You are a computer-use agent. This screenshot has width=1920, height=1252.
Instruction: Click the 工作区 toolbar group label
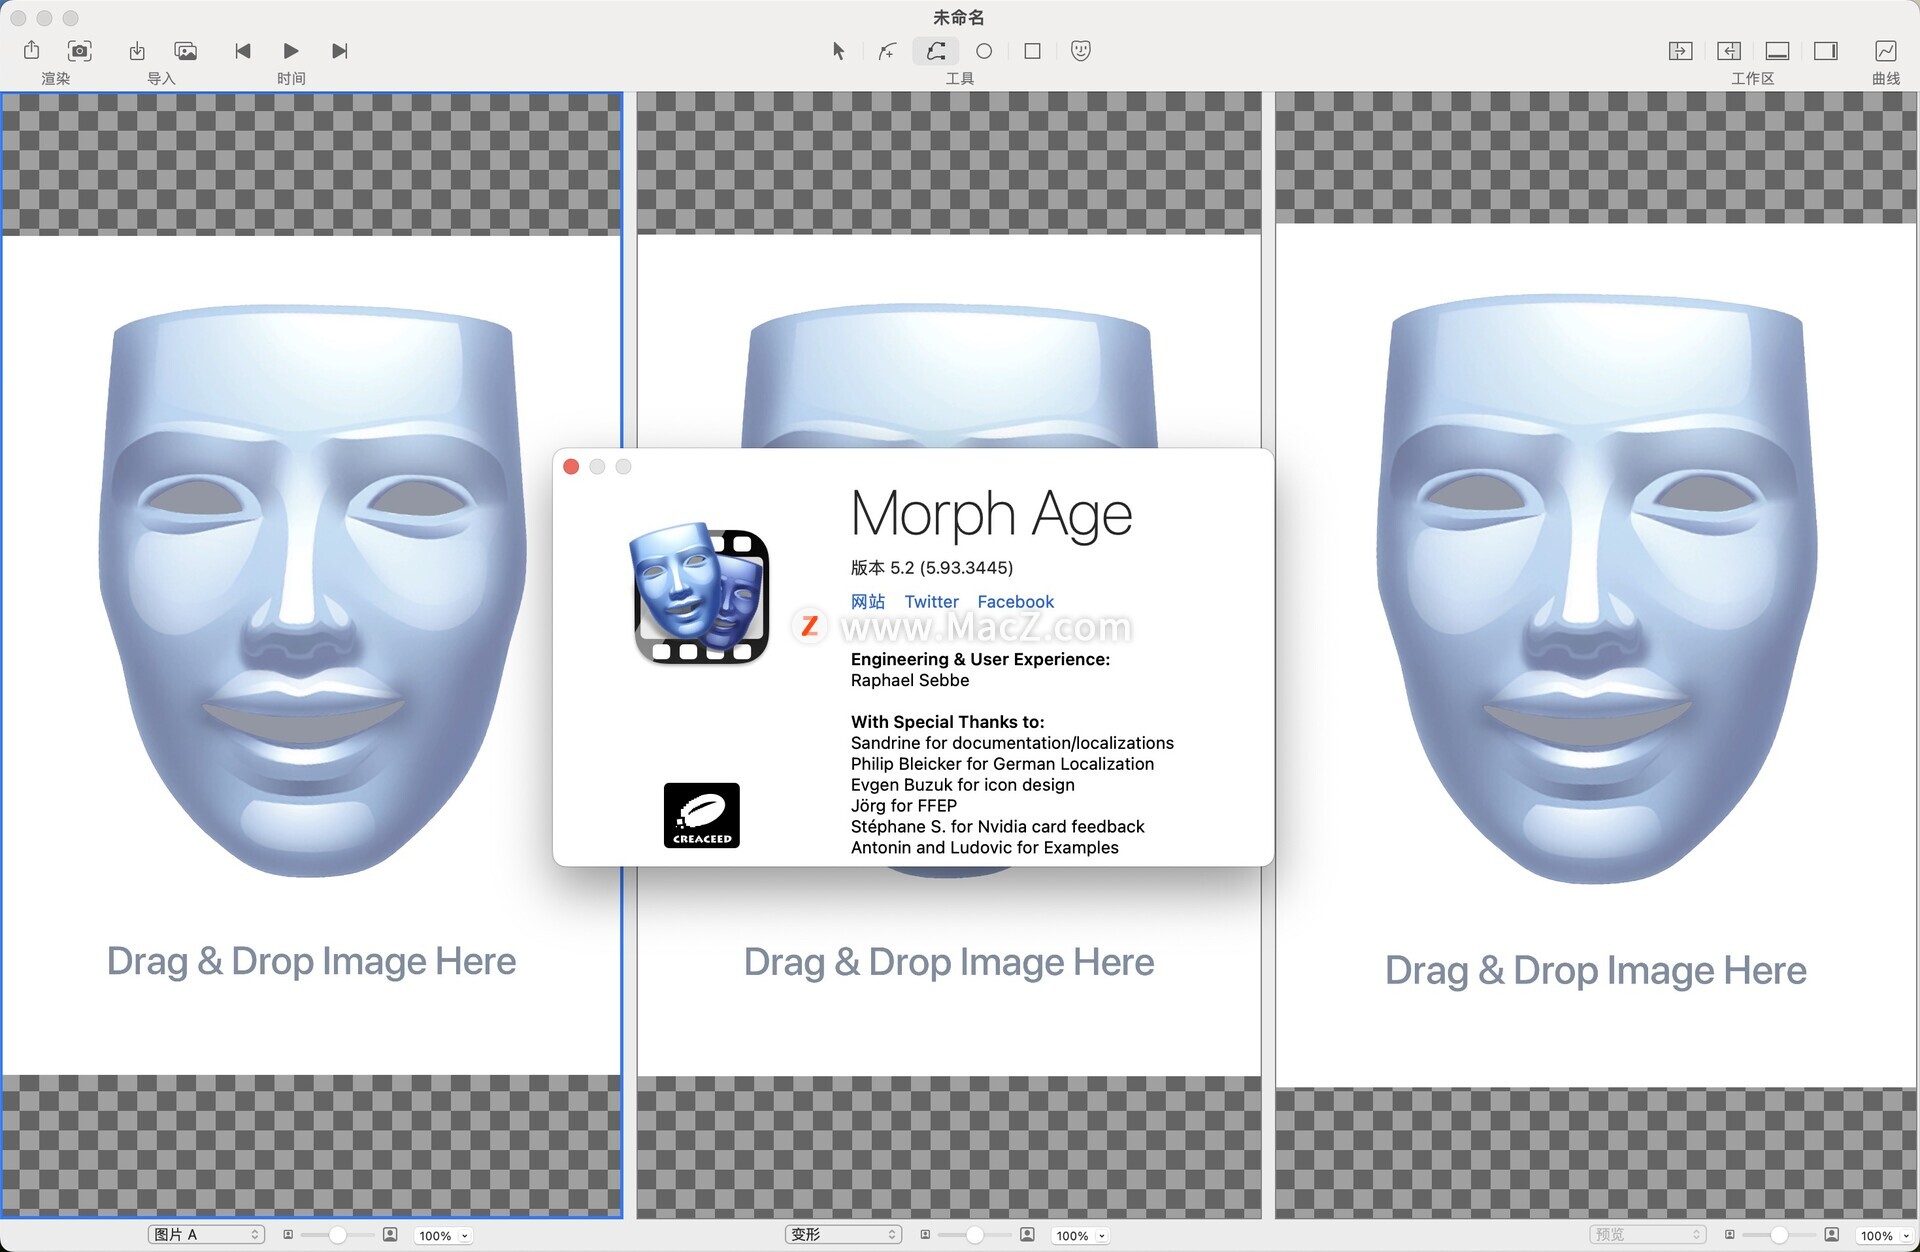point(1753,78)
